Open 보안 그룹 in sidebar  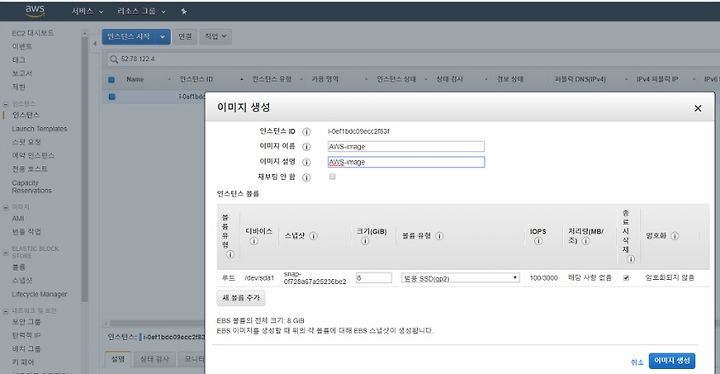tap(26, 322)
